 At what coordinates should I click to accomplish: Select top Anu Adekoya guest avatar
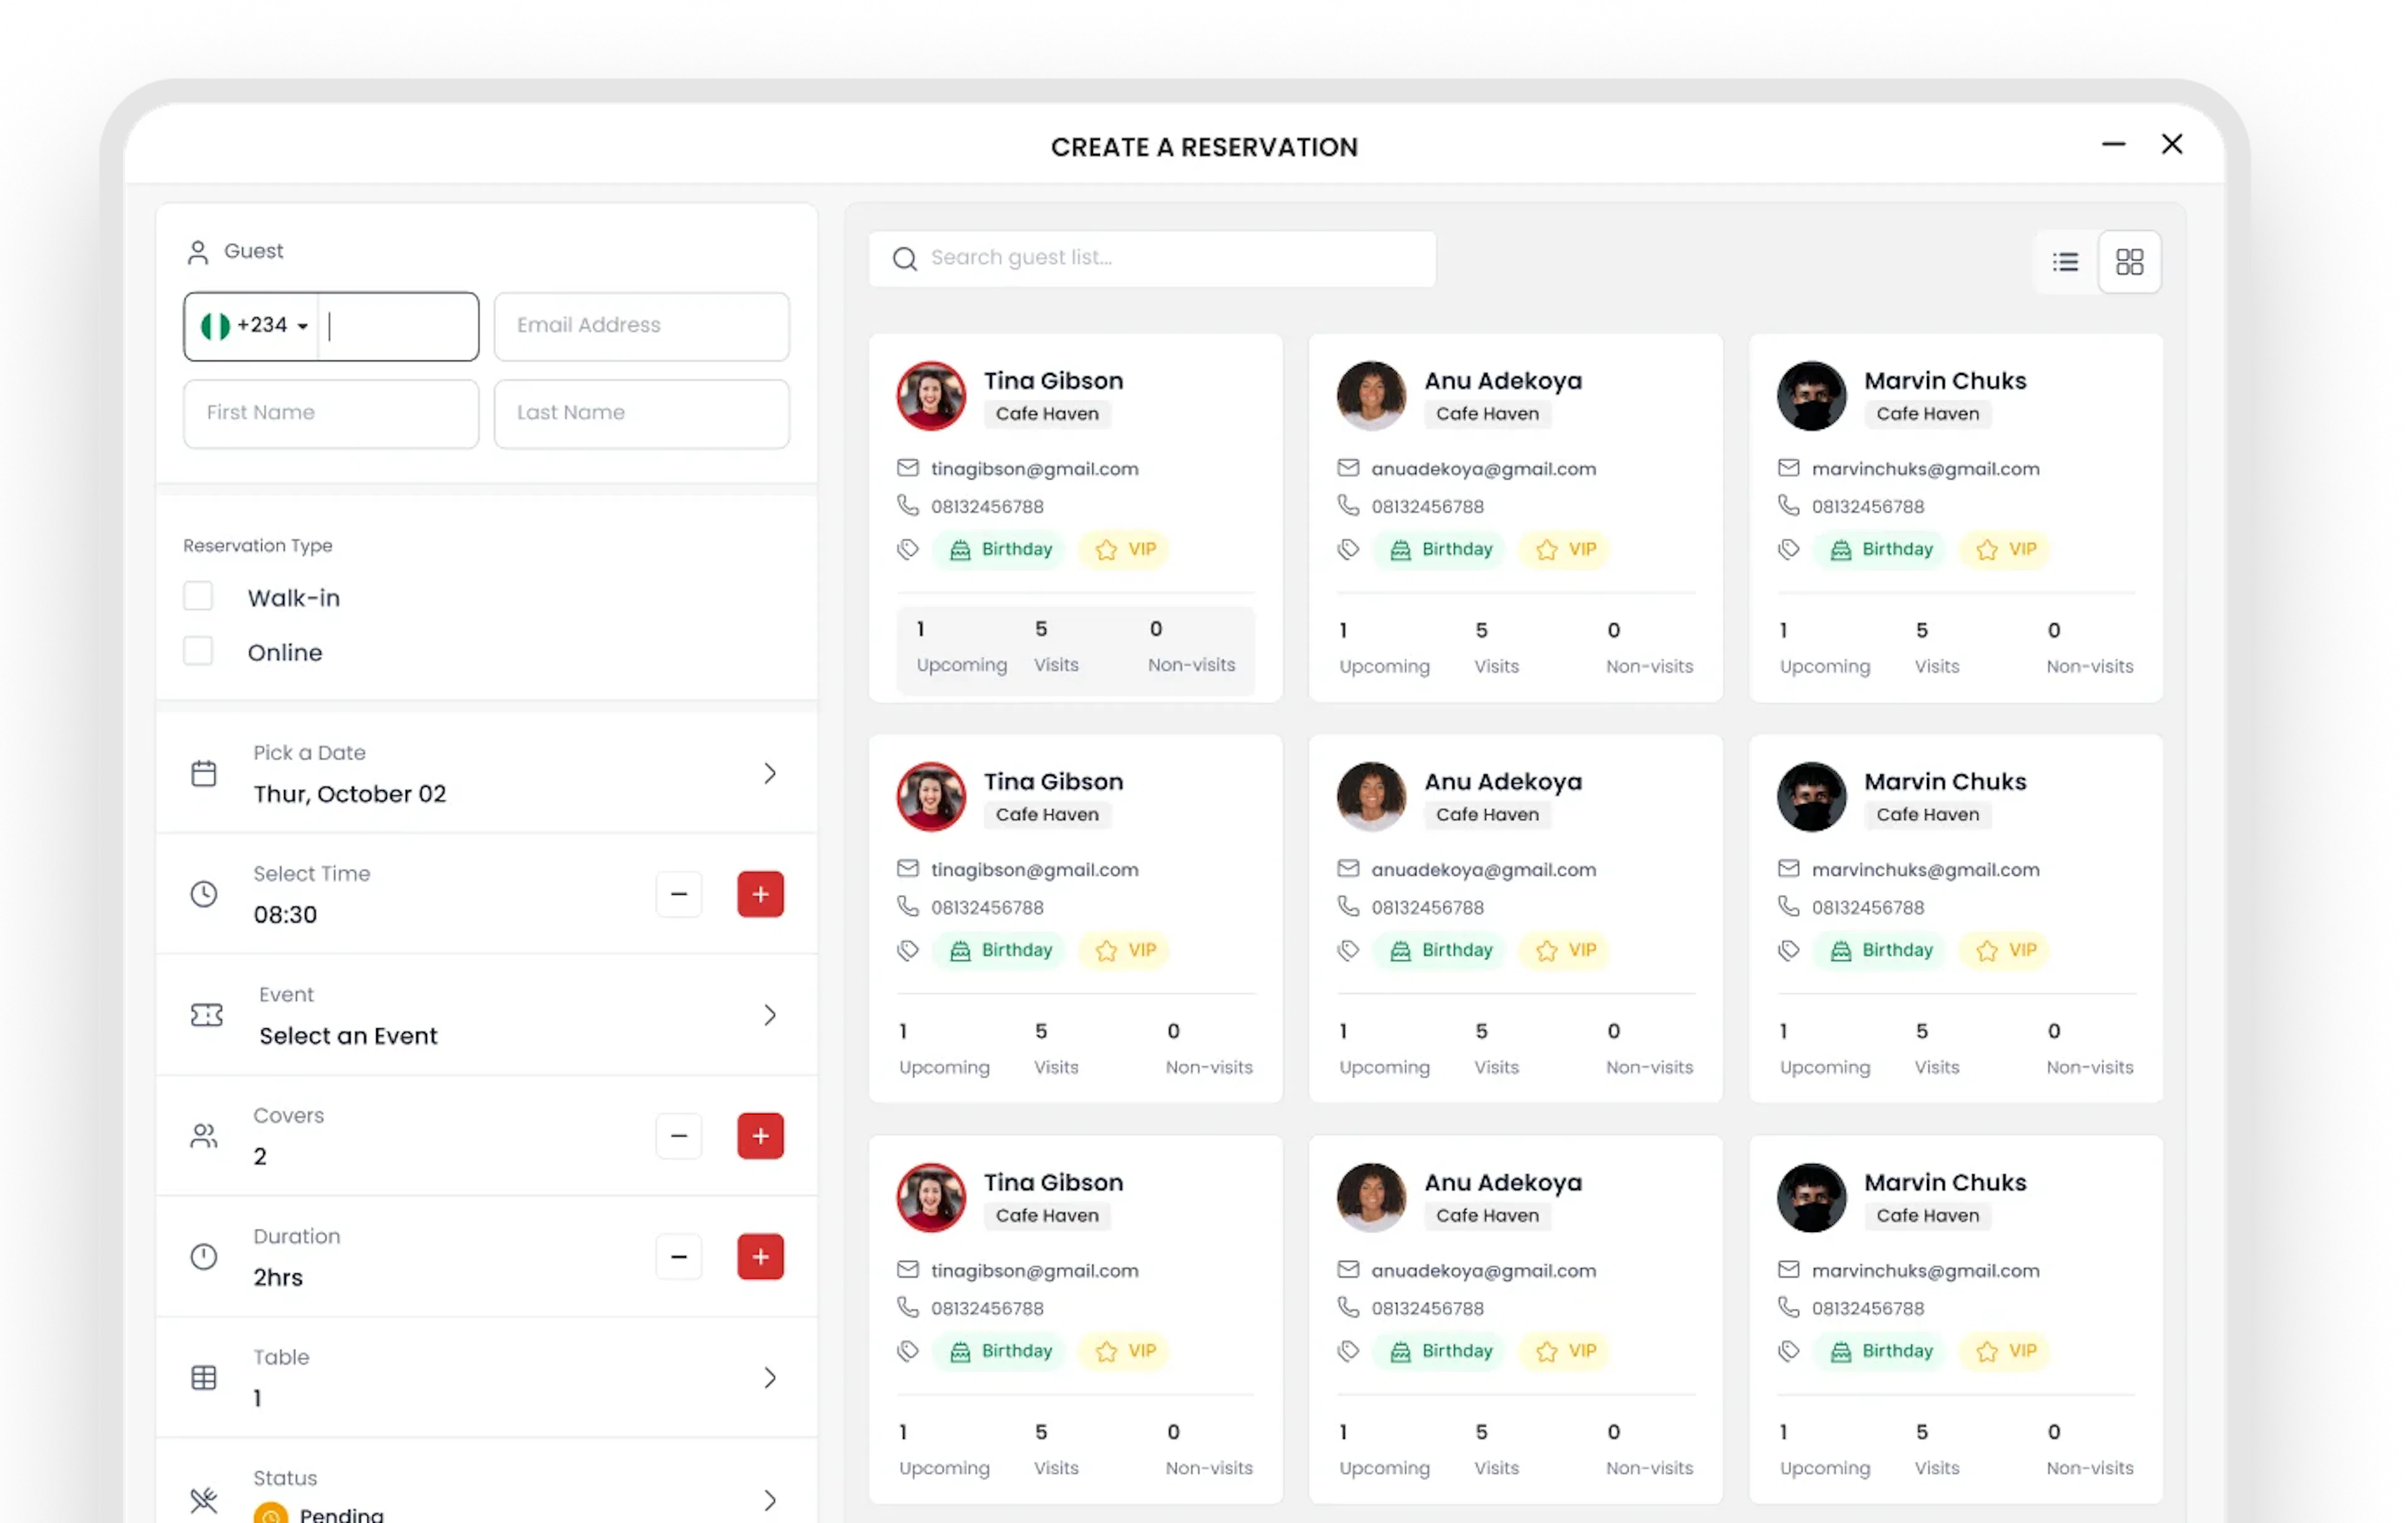click(x=1371, y=396)
